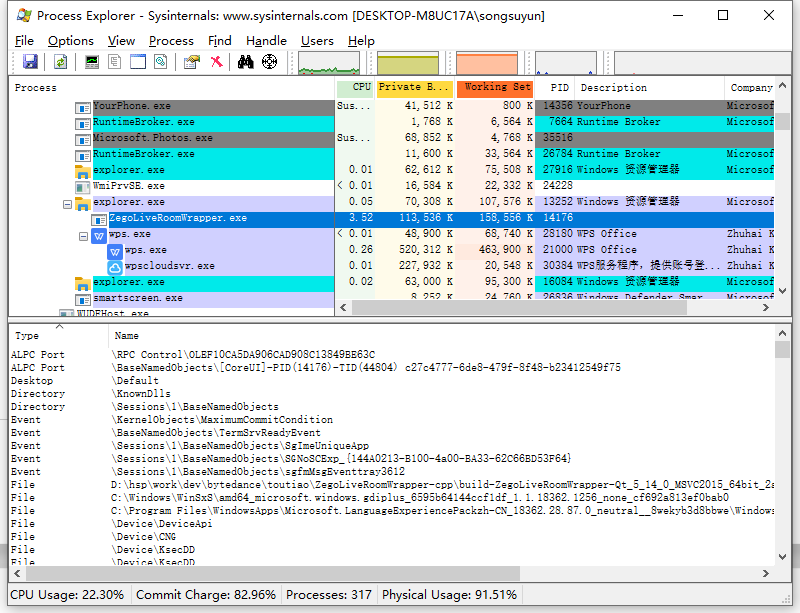
Task: Select the wpscloudsvr.exe process row
Action: coord(391,266)
